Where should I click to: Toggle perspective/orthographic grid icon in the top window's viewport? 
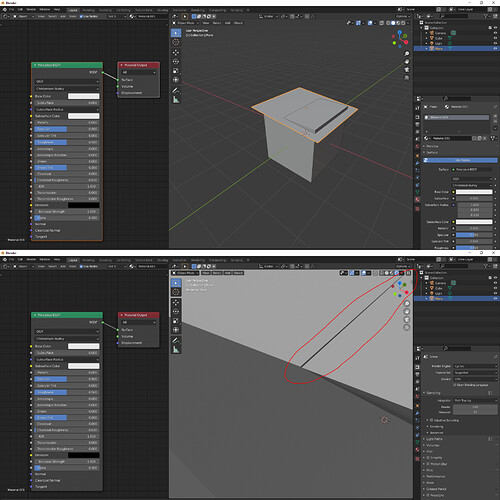(407, 78)
